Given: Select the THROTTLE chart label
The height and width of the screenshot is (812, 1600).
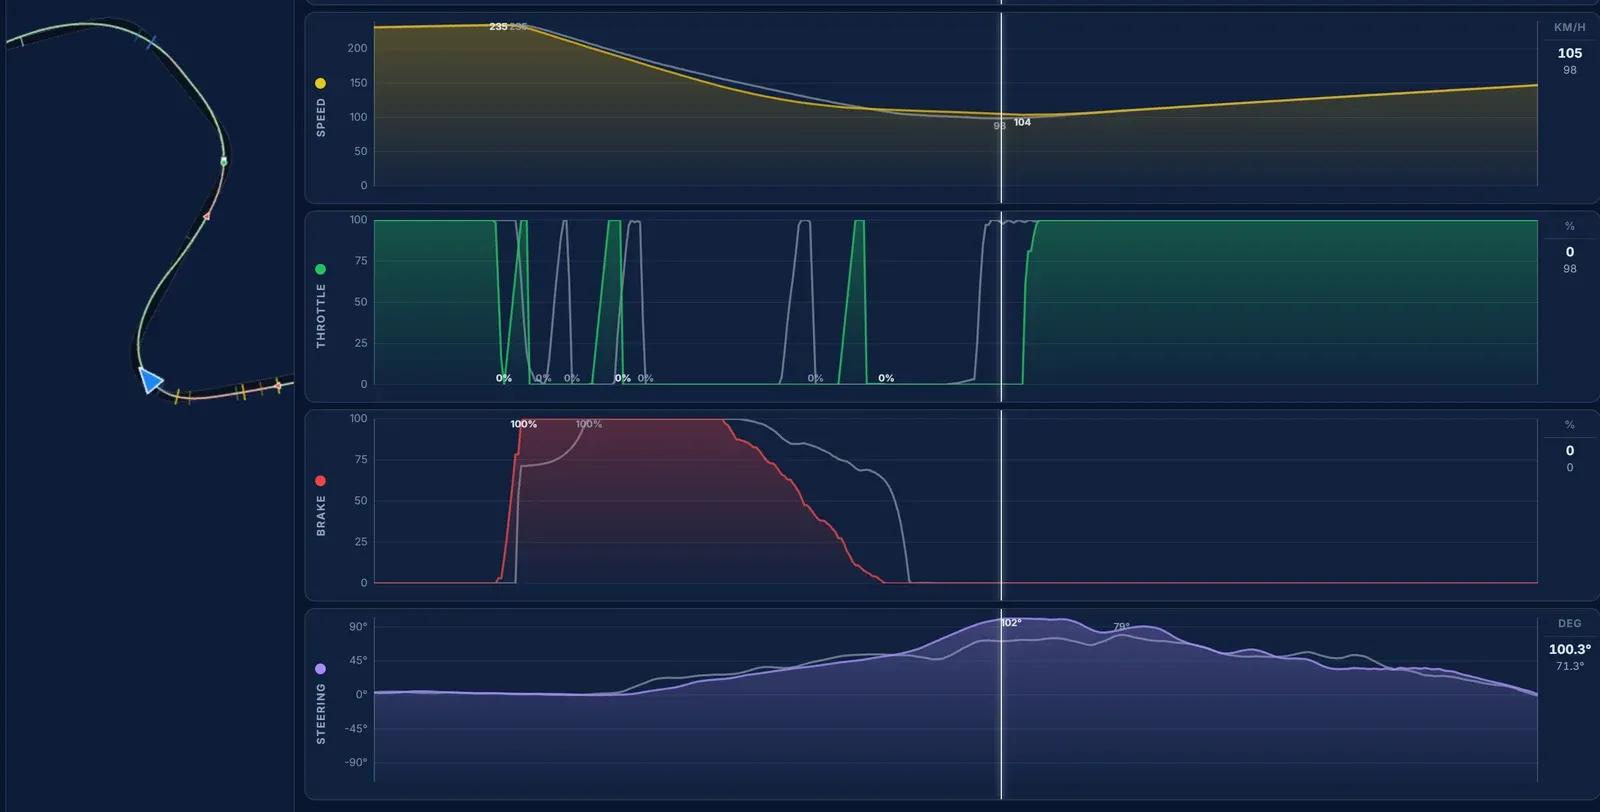Looking at the screenshot, I should point(321,315).
